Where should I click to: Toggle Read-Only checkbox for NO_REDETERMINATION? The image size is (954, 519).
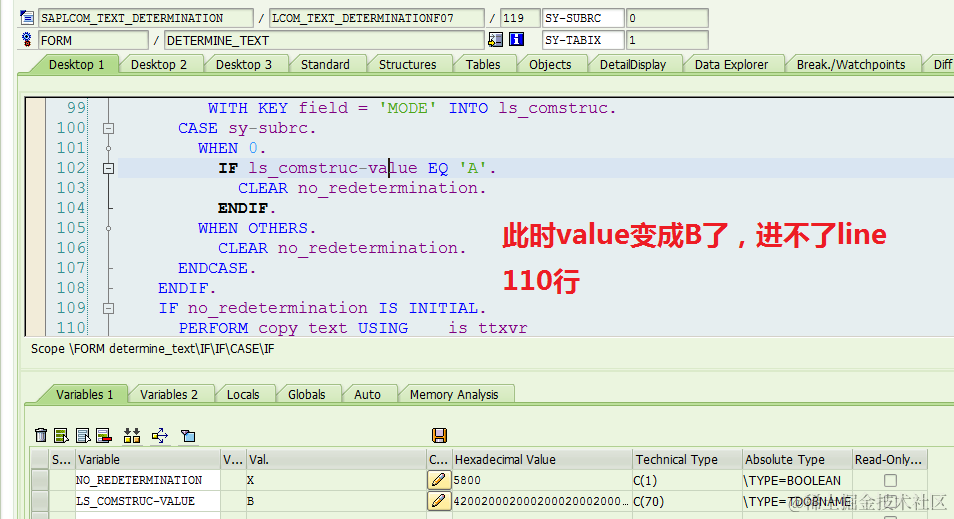tap(890, 481)
